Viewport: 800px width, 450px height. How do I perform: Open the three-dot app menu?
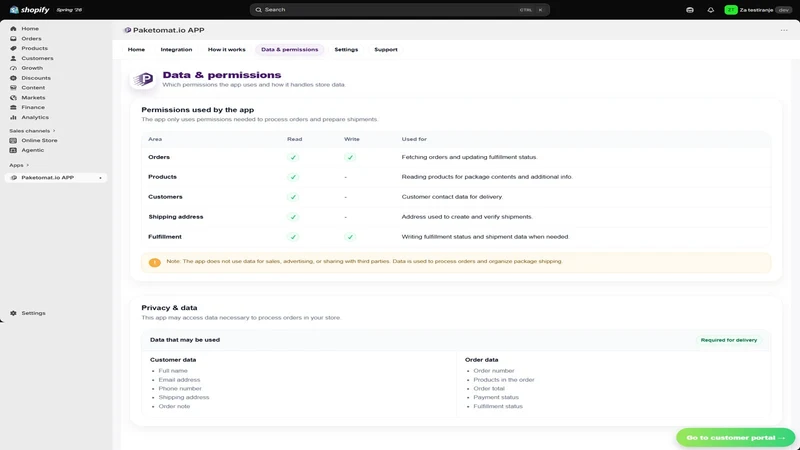(x=784, y=30)
